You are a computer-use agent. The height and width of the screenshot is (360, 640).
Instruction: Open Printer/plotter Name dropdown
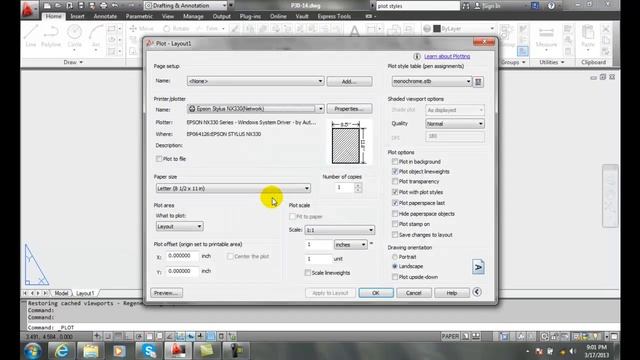point(256,109)
